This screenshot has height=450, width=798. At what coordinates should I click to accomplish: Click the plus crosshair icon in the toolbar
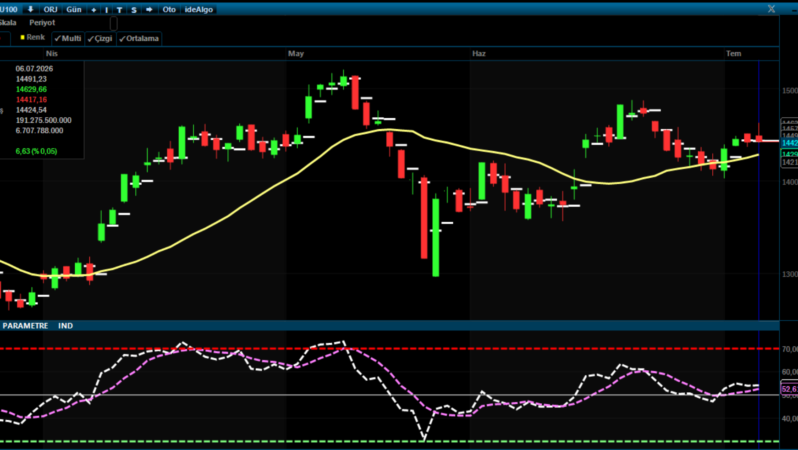click(94, 10)
